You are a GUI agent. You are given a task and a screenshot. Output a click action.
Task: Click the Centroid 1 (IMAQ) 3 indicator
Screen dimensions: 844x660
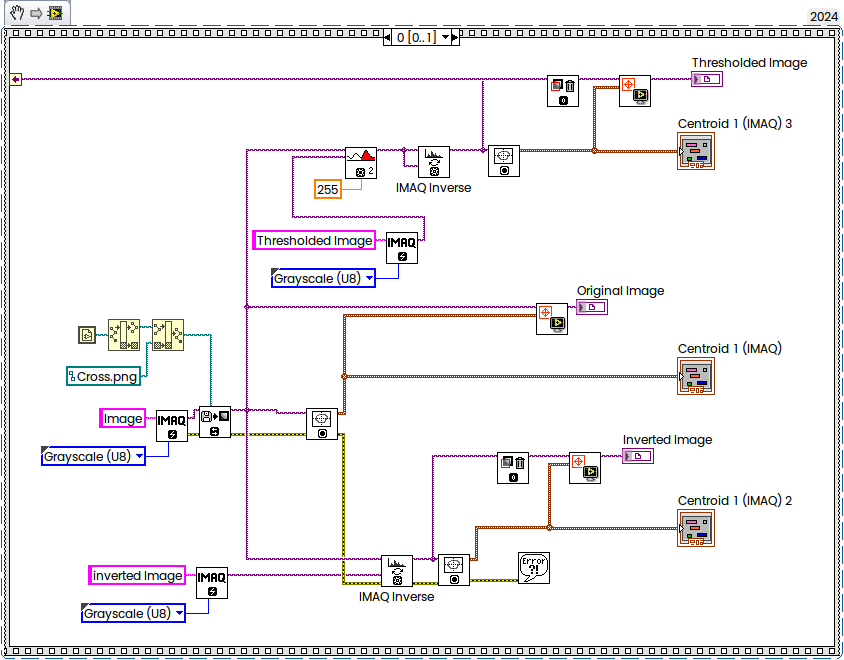696,151
